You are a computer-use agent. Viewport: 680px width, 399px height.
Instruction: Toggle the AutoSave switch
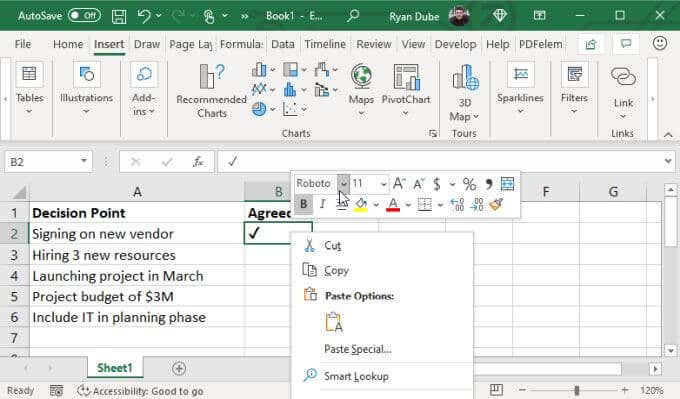click(85, 16)
